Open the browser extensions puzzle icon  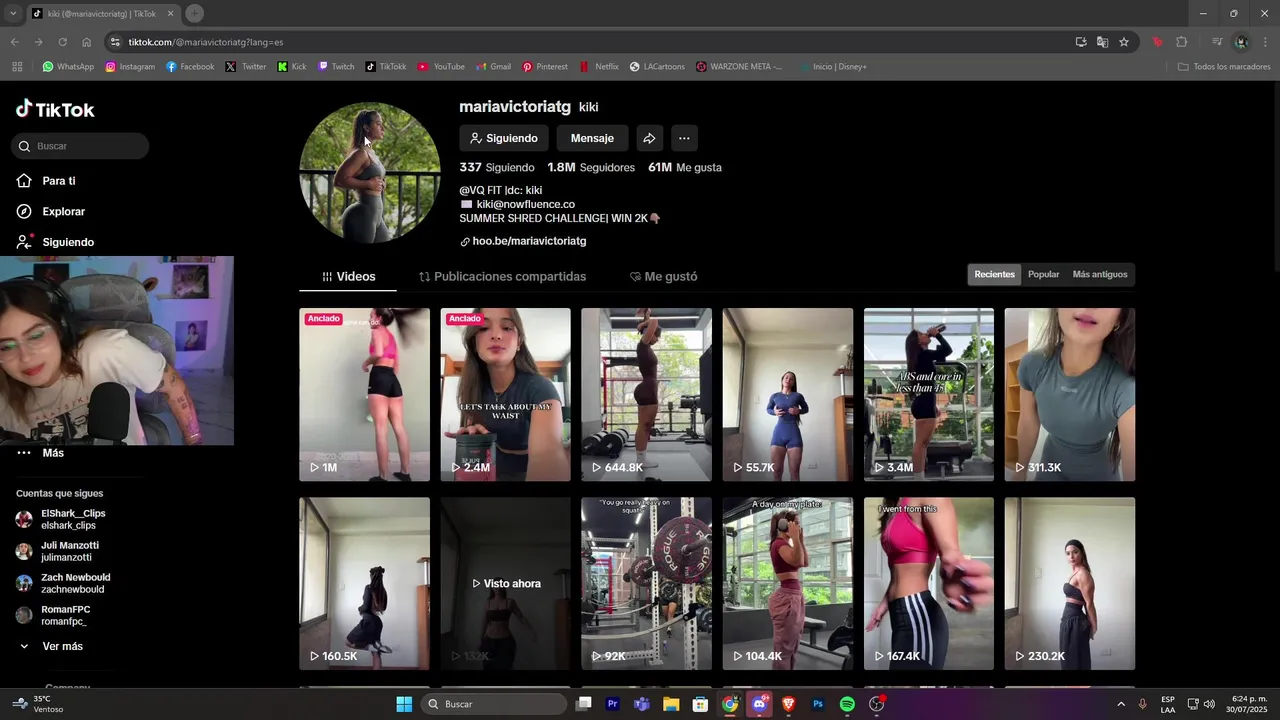point(1182,42)
